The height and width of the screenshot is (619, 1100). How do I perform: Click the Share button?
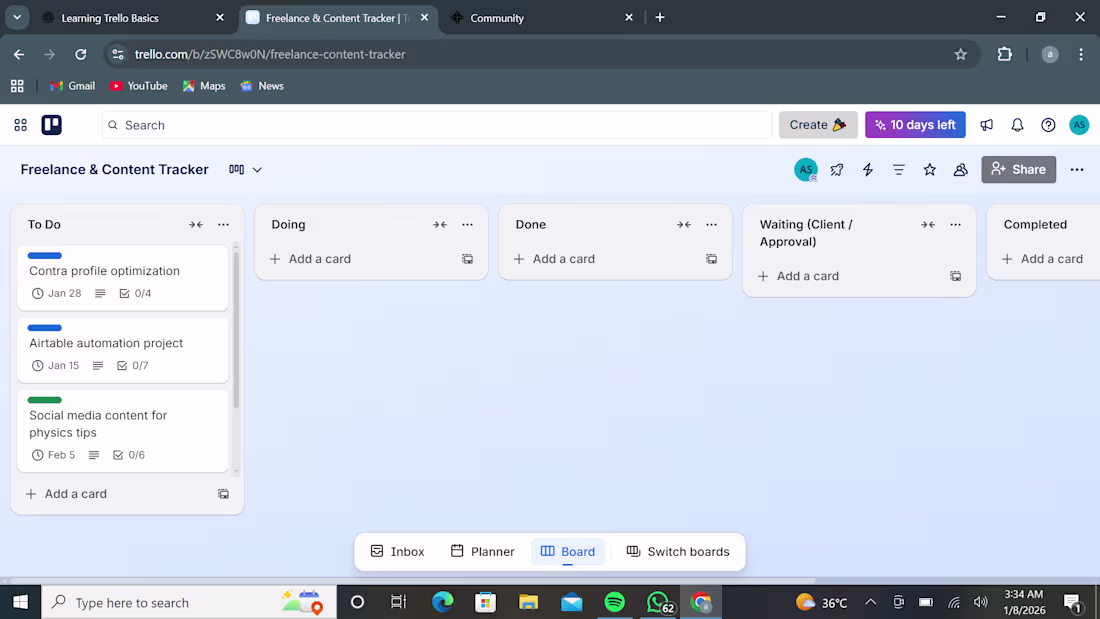[x=1018, y=169]
